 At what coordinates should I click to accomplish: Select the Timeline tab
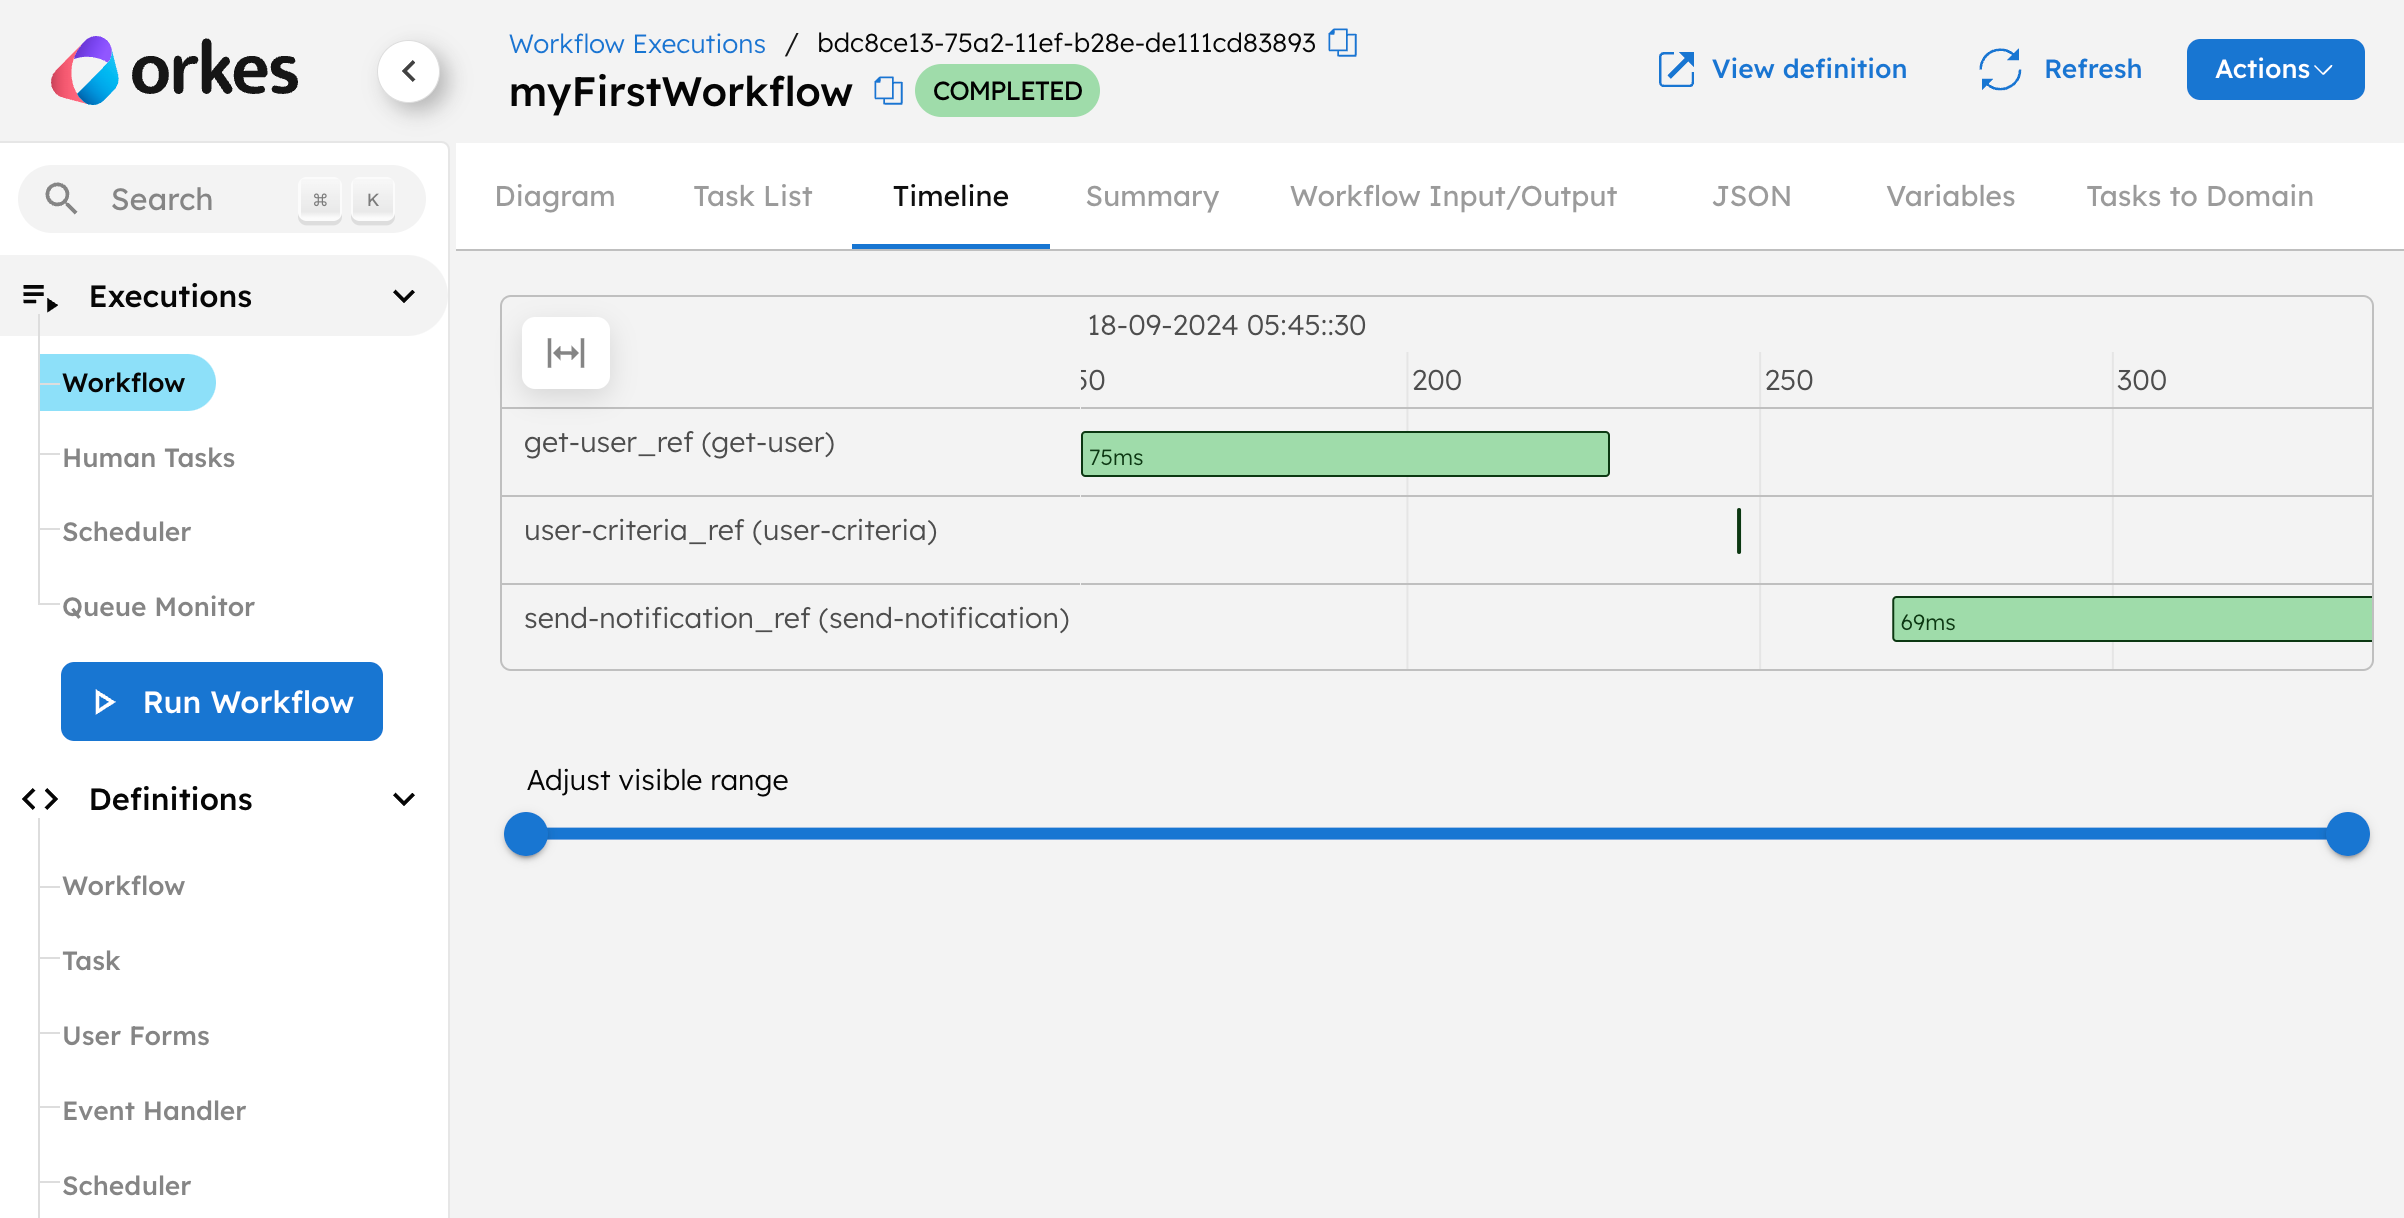point(951,196)
